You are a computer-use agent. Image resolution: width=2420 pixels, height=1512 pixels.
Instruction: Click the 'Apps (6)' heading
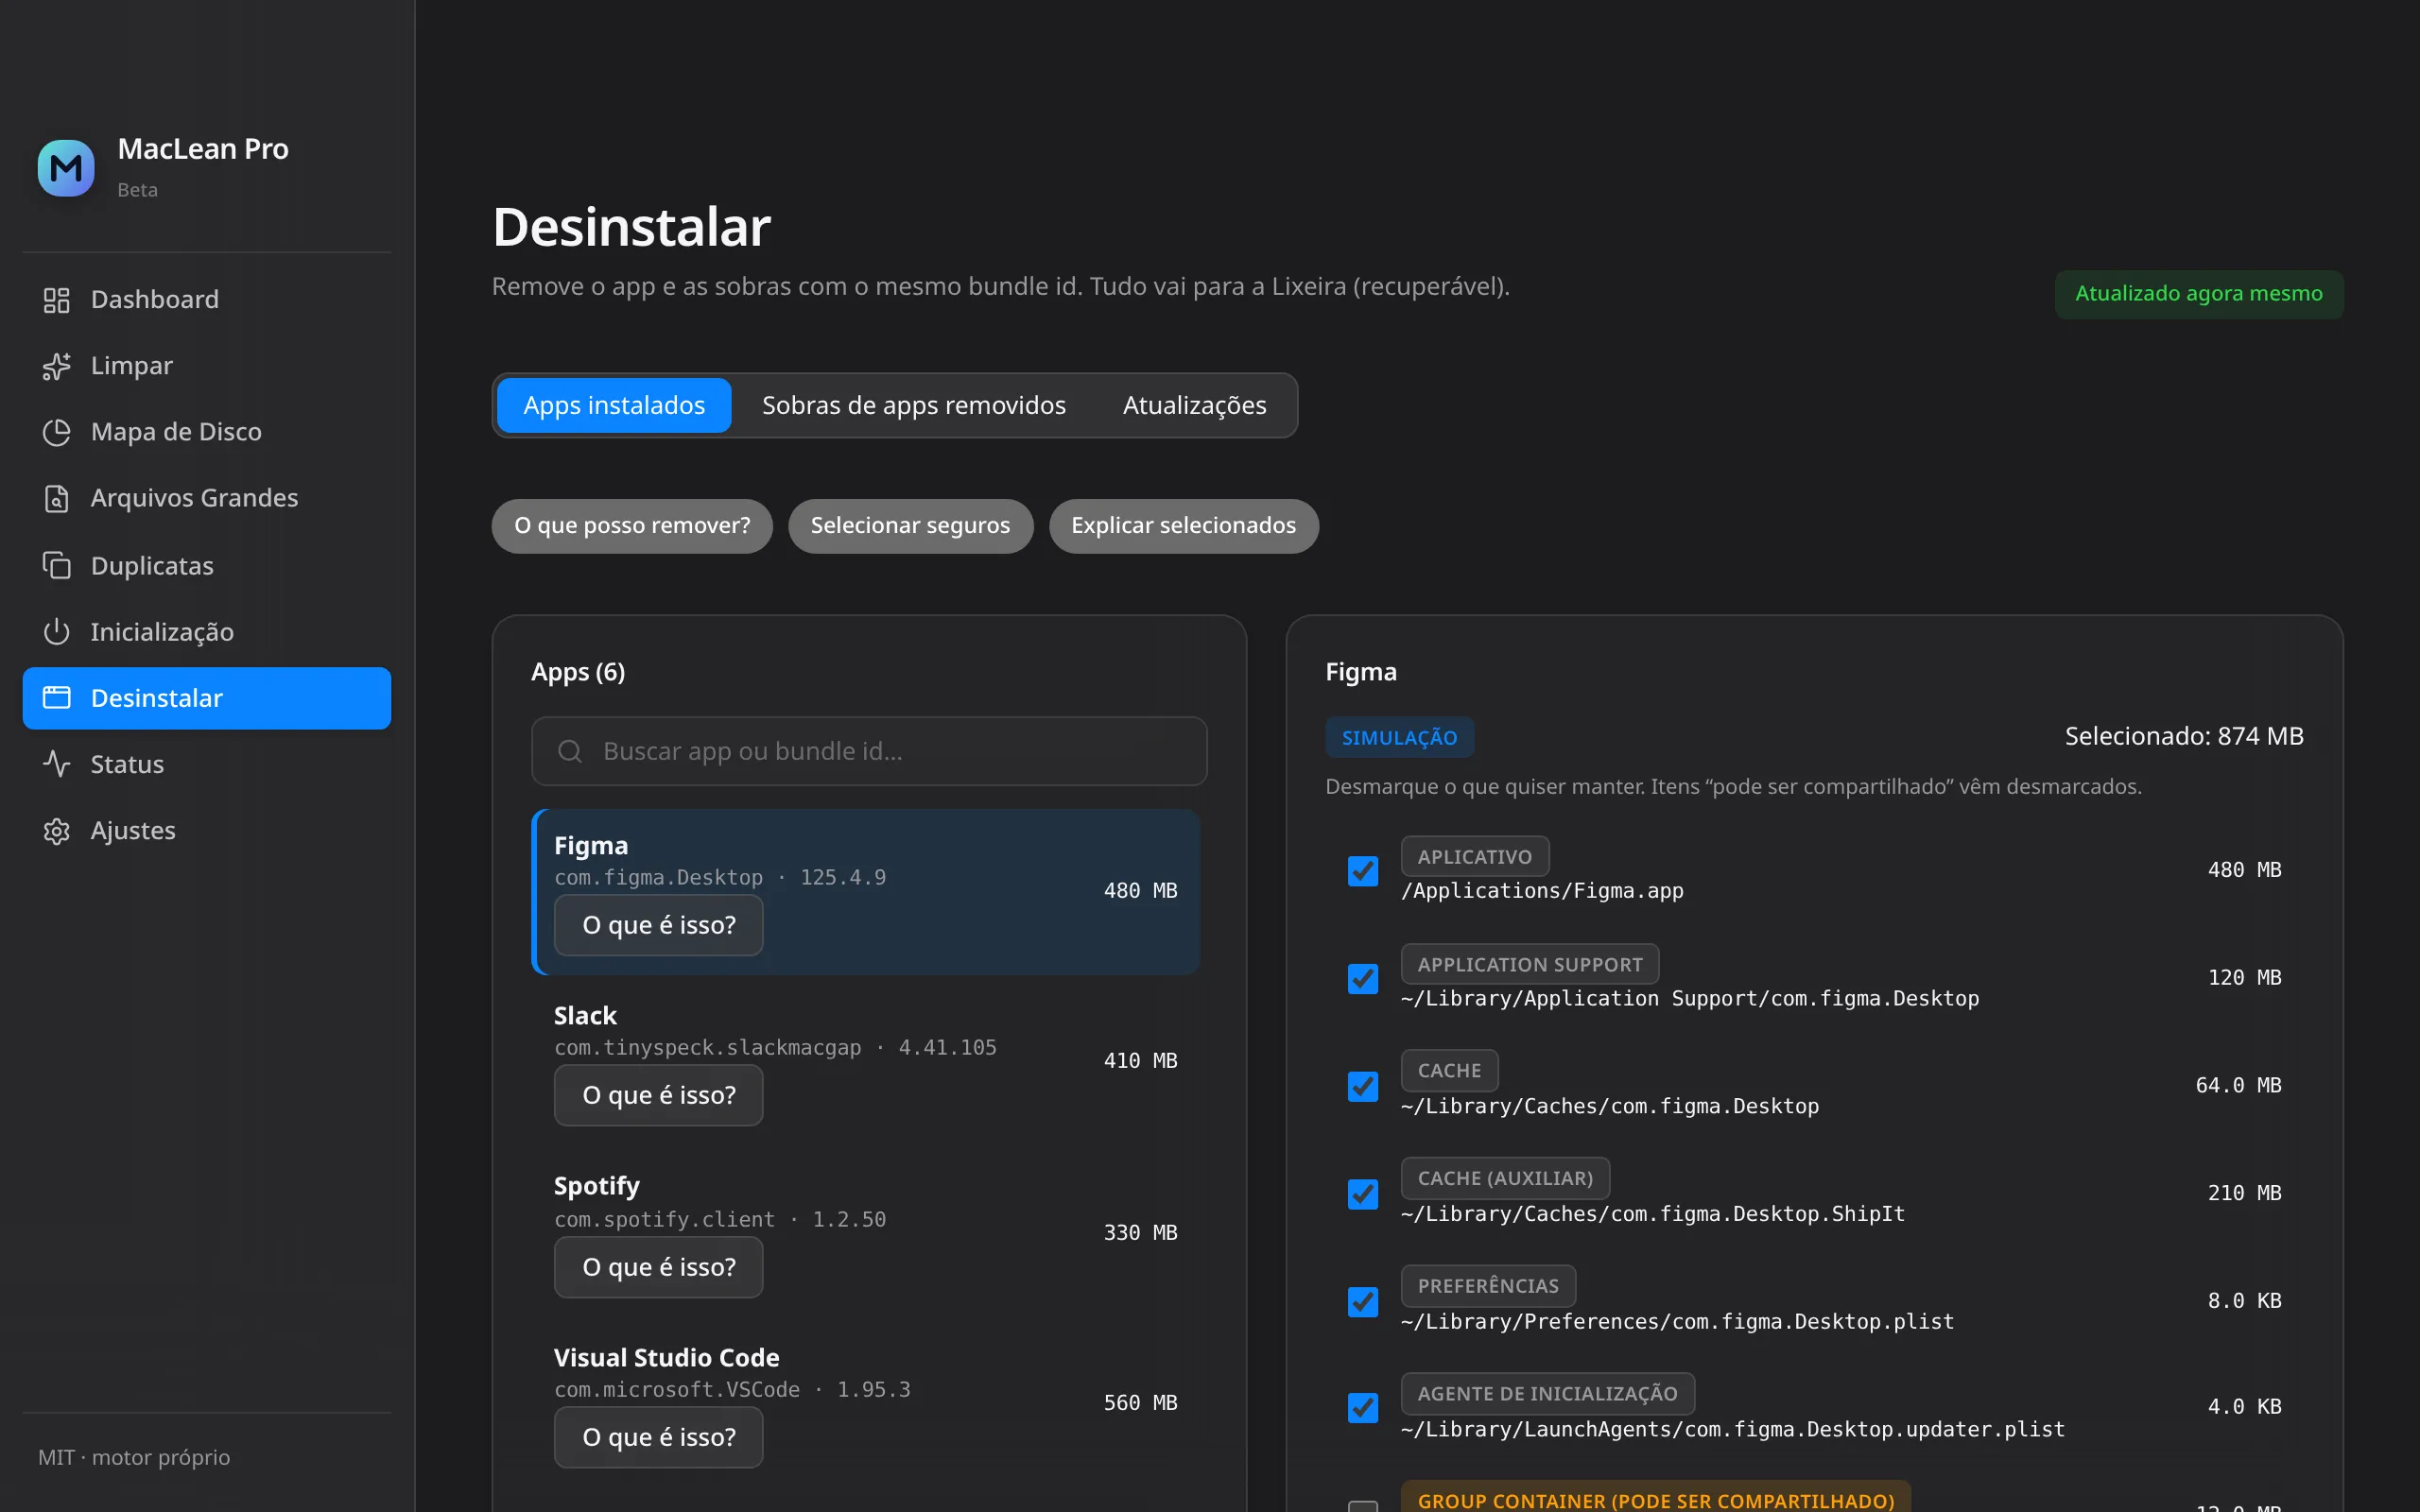click(578, 672)
